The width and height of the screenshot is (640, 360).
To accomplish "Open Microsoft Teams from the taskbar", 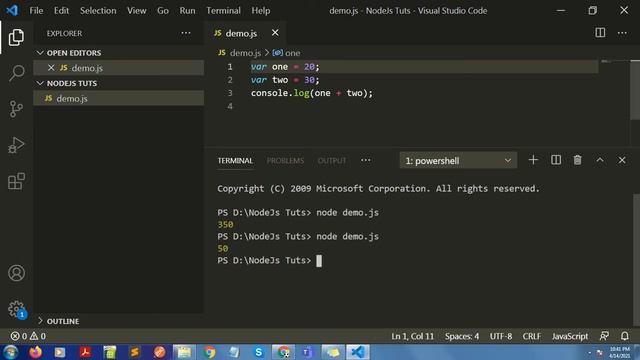I will [x=307, y=352].
